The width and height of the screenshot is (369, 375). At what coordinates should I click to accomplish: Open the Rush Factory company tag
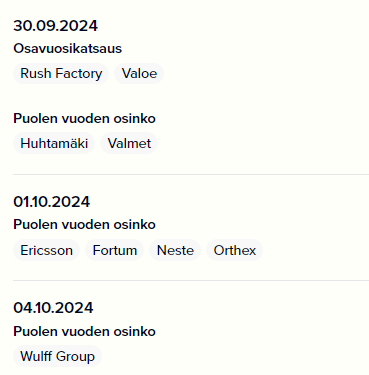click(61, 73)
